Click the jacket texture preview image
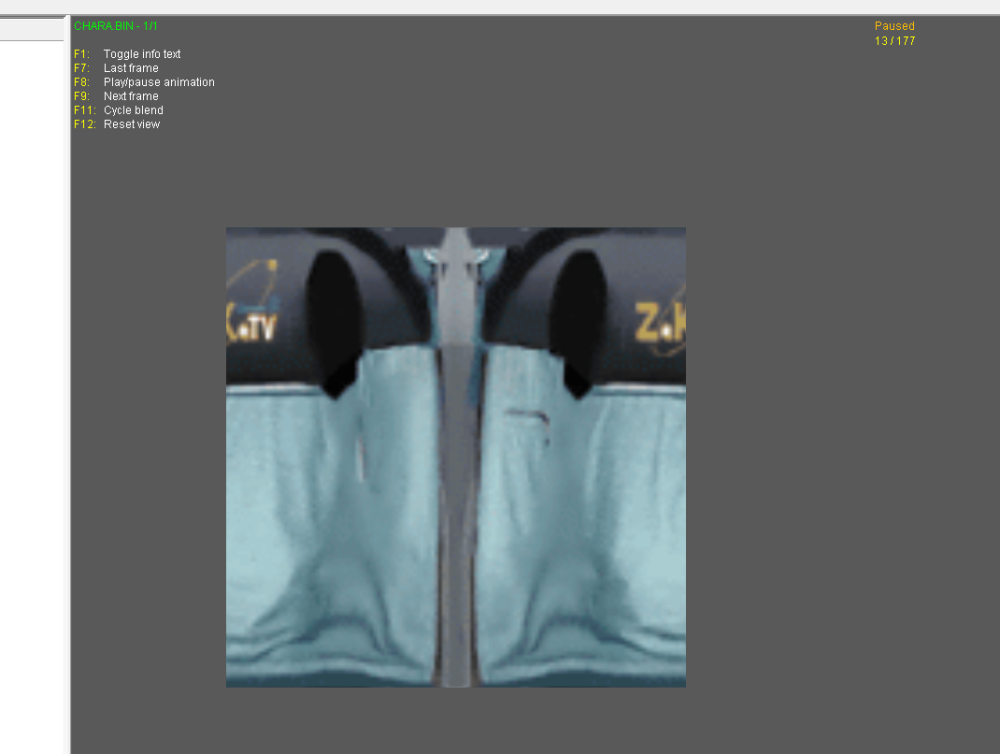This screenshot has width=1000, height=754. (x=456, y=457)
